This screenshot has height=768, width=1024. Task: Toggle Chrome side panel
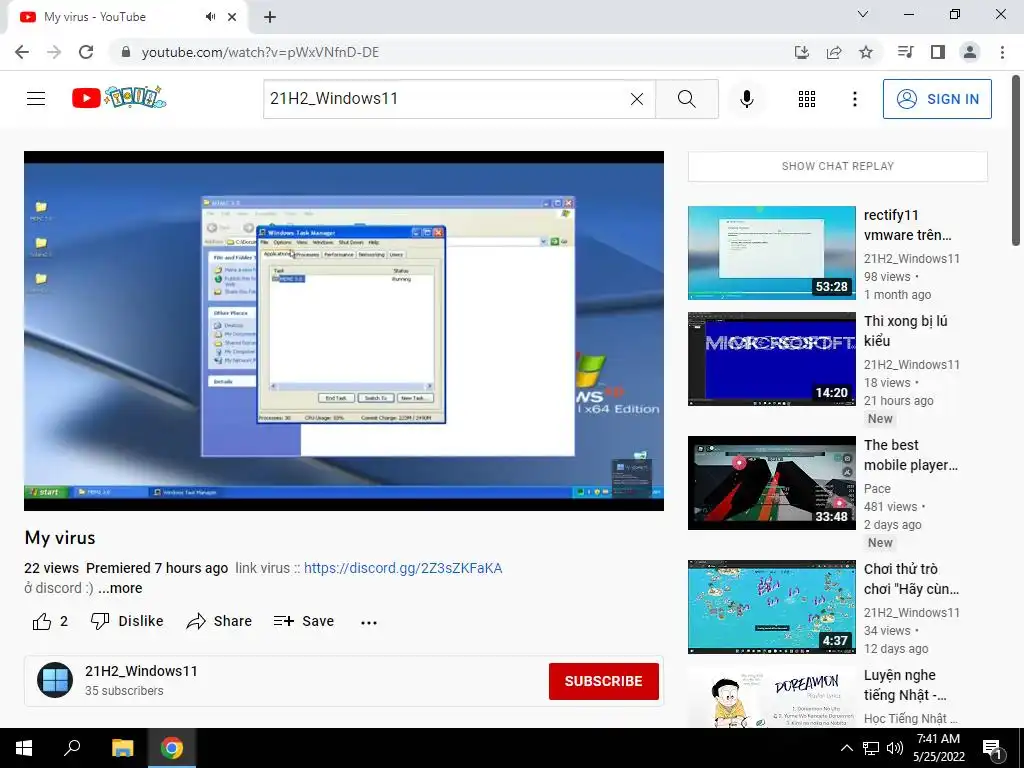938,52
